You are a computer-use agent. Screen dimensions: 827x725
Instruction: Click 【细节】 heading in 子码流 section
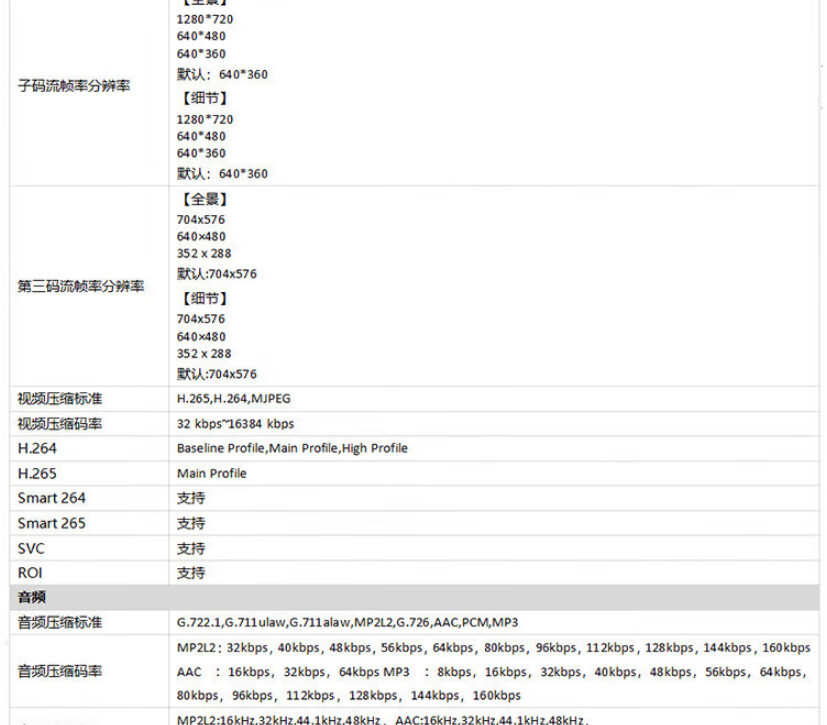click(x=204, y=98)
